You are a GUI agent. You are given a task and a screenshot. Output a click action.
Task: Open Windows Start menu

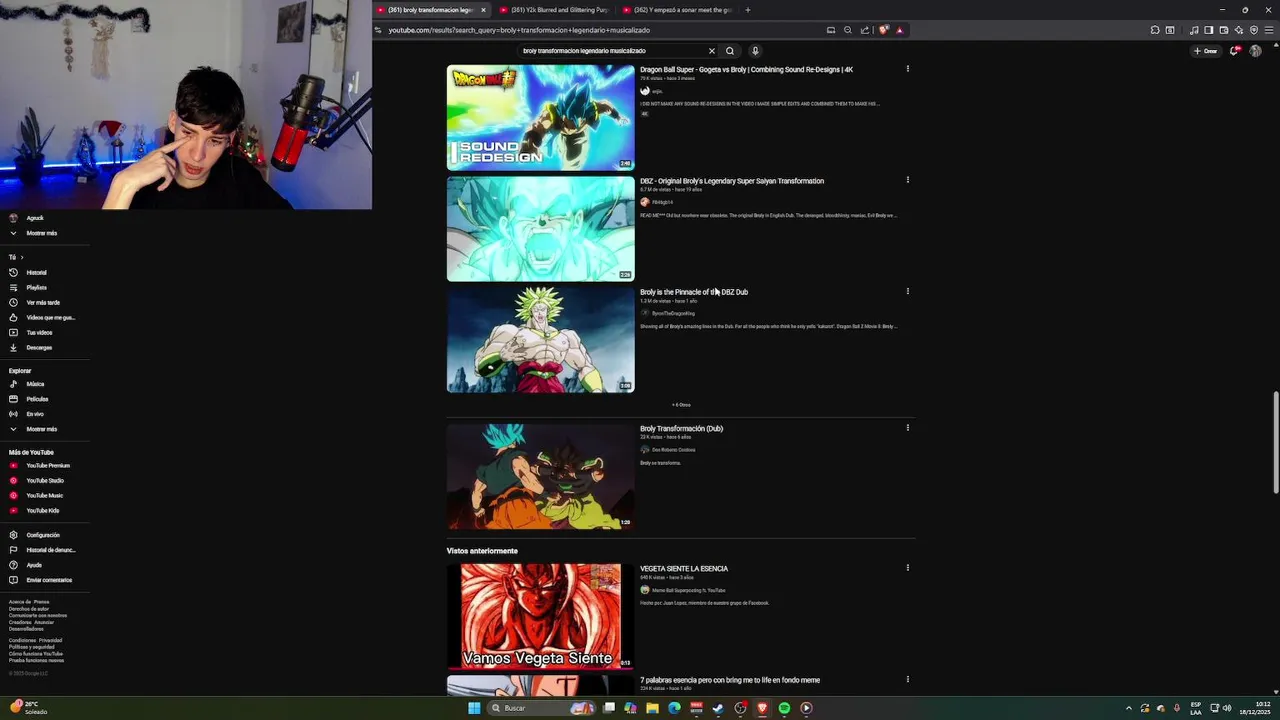(x=474, y=708)
